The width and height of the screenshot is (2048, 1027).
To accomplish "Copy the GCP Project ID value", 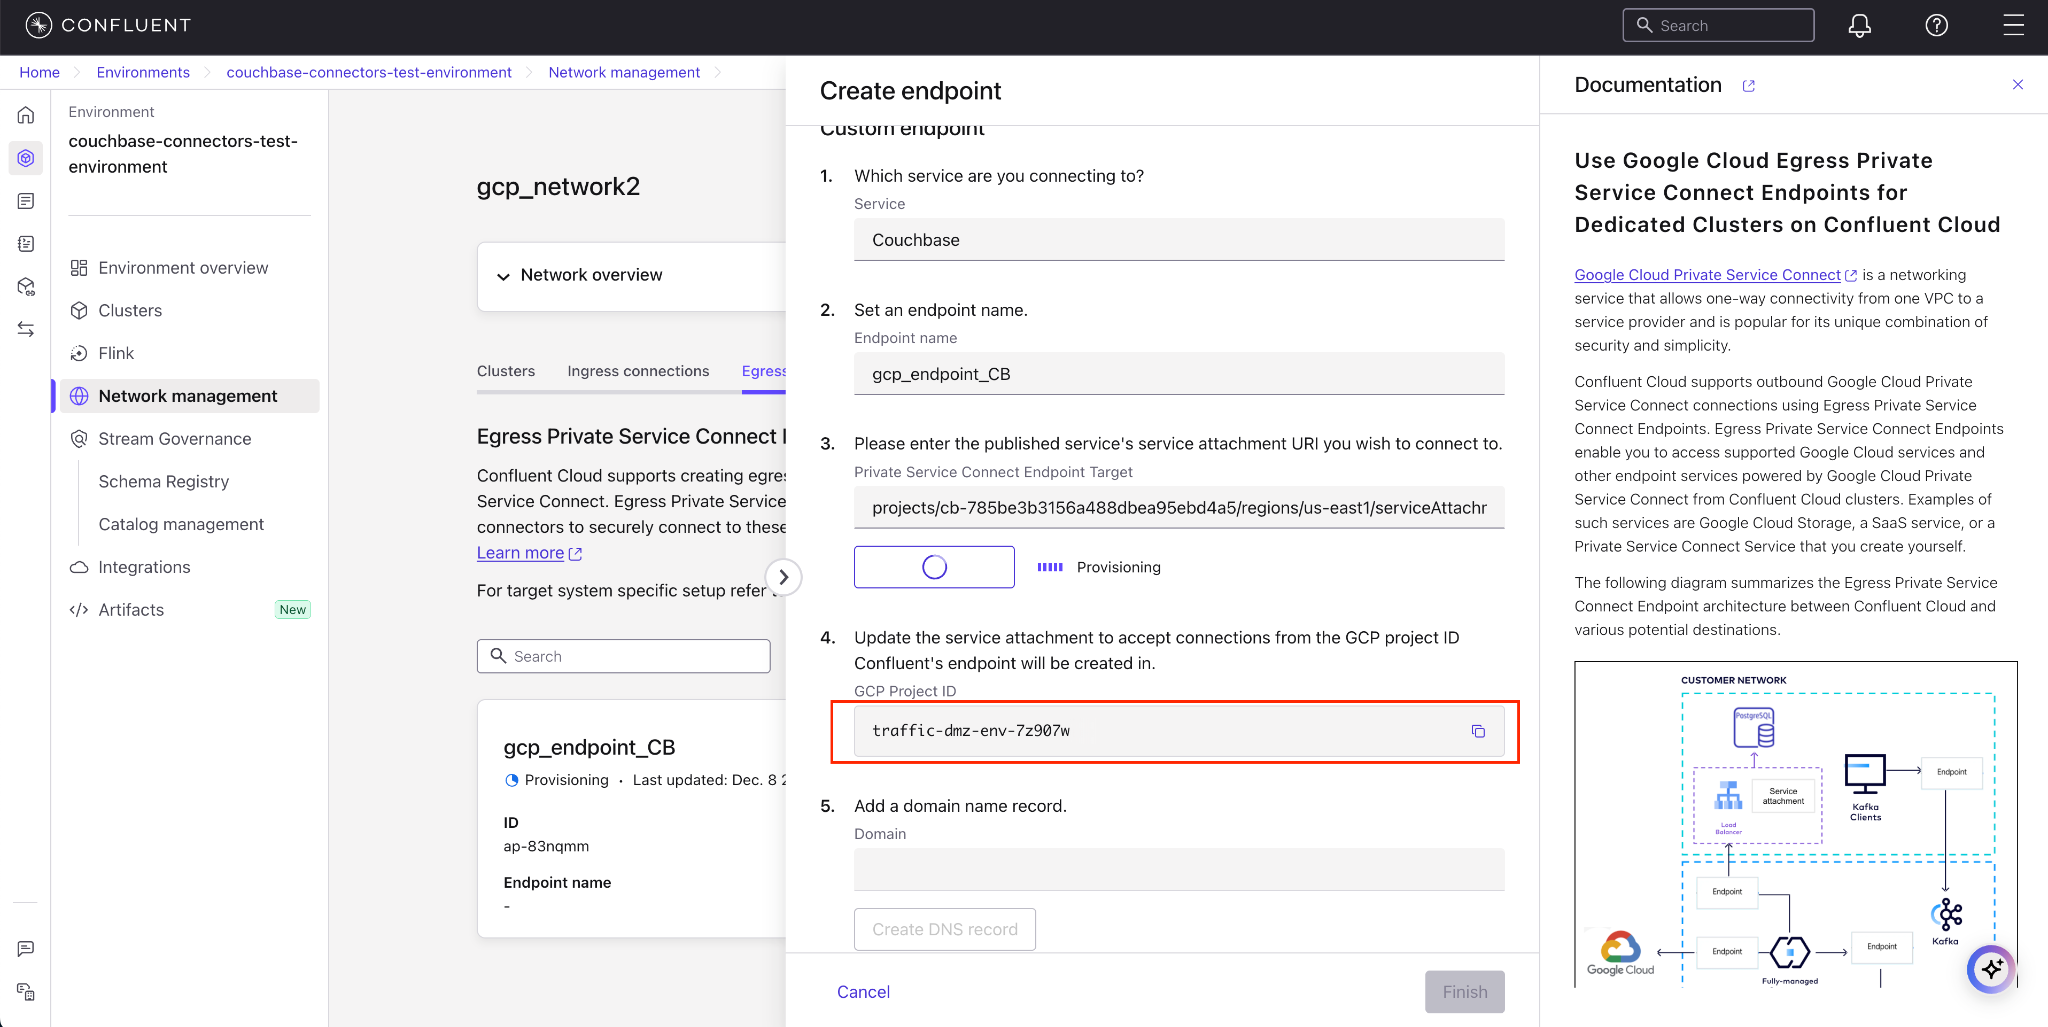I will click(x=1477, y=731).
